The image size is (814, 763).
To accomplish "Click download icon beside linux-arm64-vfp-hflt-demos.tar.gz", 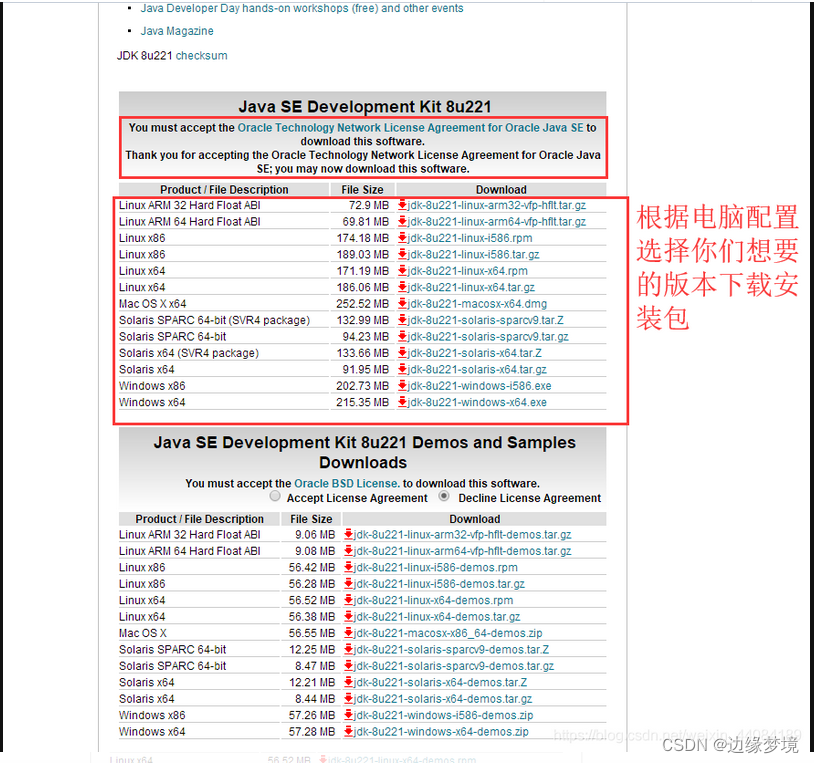I will [x=348, y=551].
